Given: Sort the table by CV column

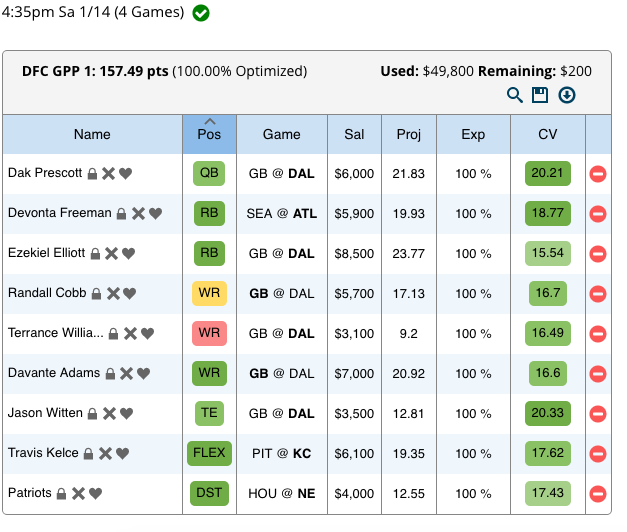Looking at the screenshot, I should click(x=547, y=134).
